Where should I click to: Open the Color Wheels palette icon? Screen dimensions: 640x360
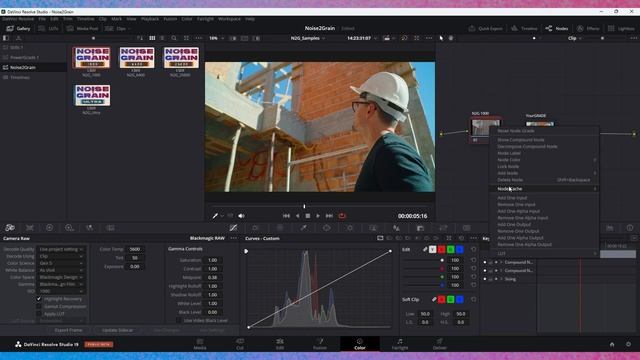coord(49,228)
